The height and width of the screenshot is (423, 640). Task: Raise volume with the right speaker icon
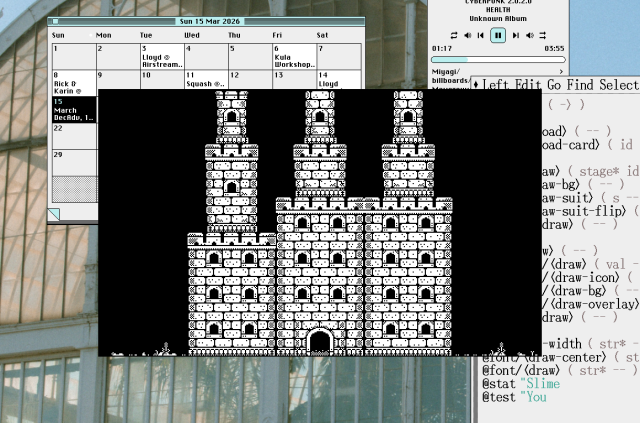[x=530, y=36]
